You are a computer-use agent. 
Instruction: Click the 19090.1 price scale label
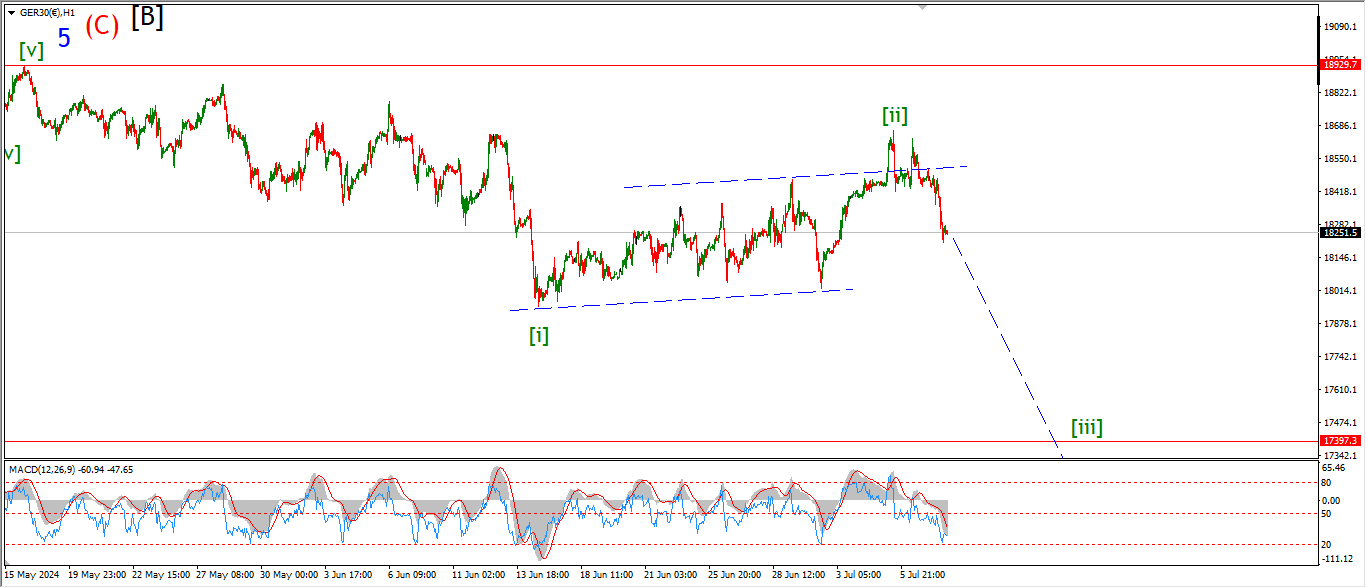[x=1338, y=27]
